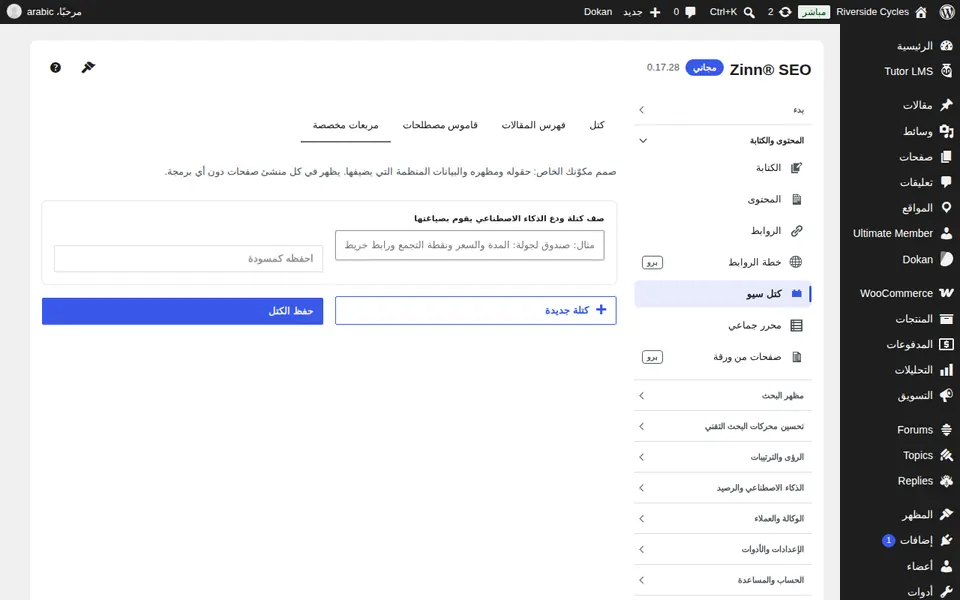Expand the الوكالة والعملاء section
The height and width of the screenshot is (600, 960).
coord(723,518)
